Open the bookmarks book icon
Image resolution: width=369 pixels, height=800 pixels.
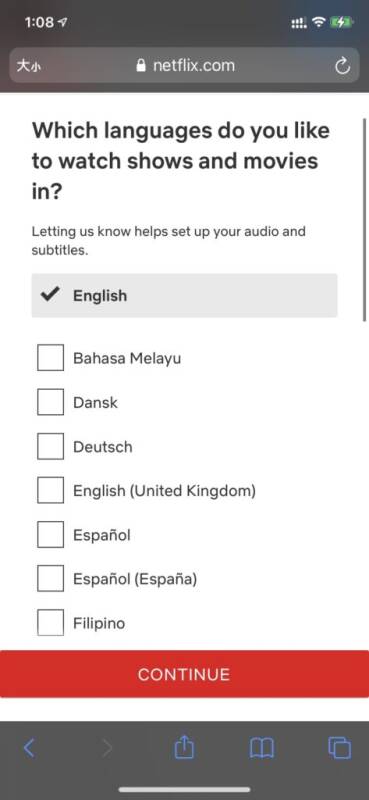[x=261, y=748]
